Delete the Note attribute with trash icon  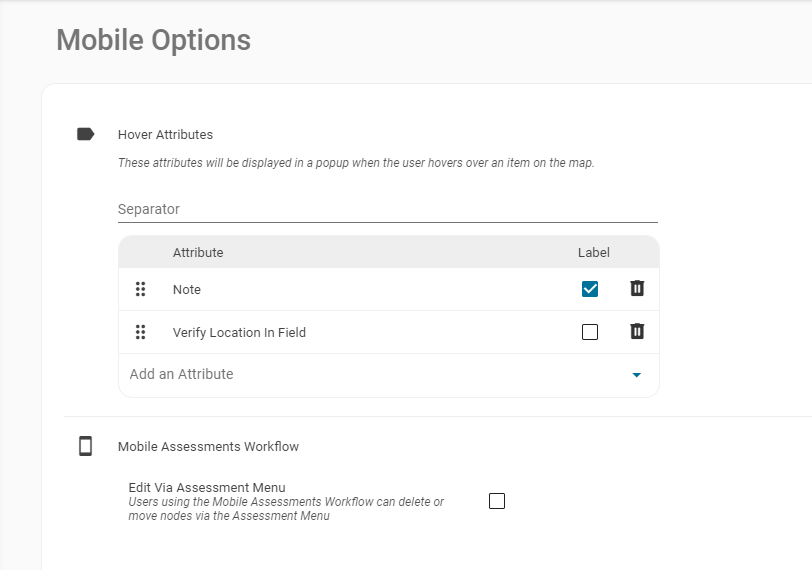pyautogui.click(x=637, y=289)
